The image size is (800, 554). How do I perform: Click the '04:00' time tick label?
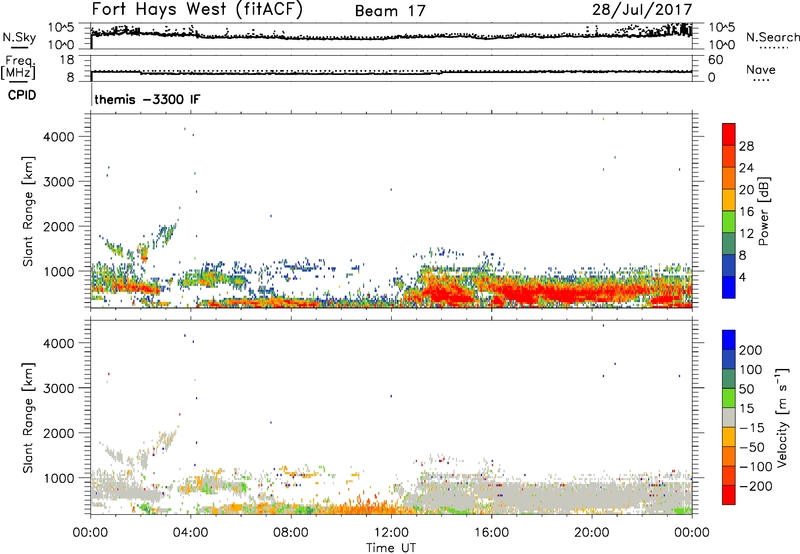[x=190, y=533]
